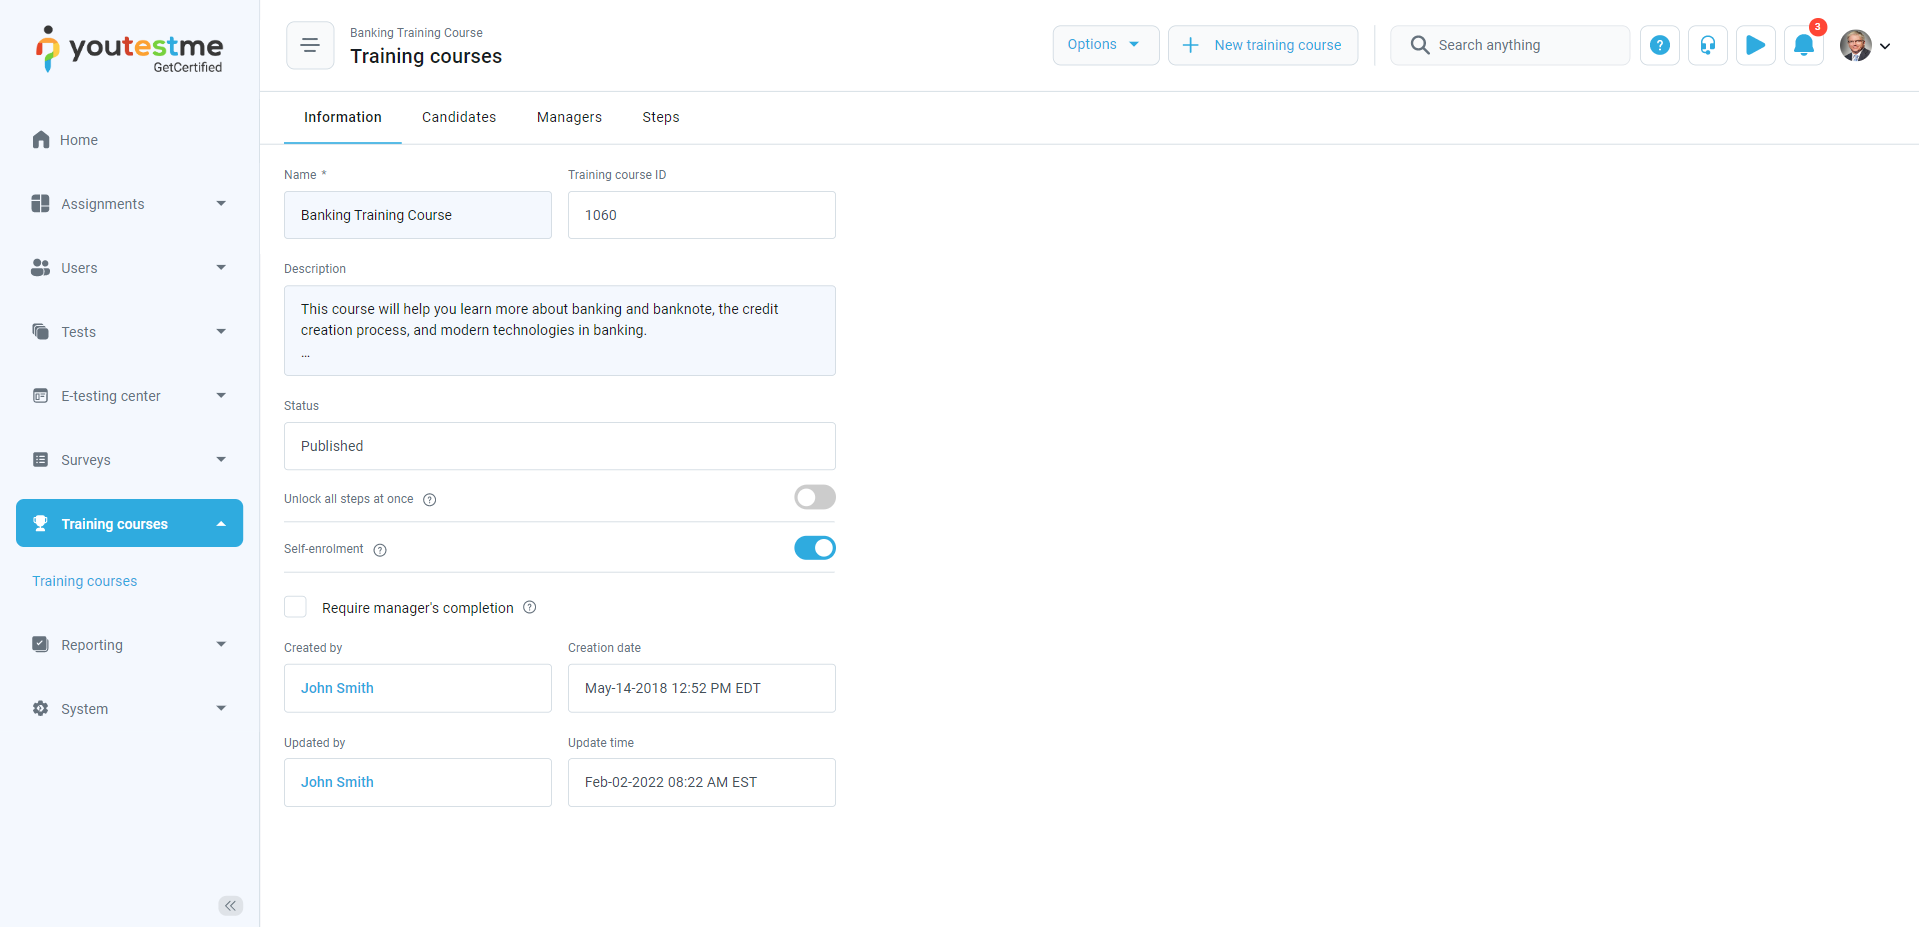
Task: Expand the Reporting sidebar menu
Action: [x=130, y=645]
